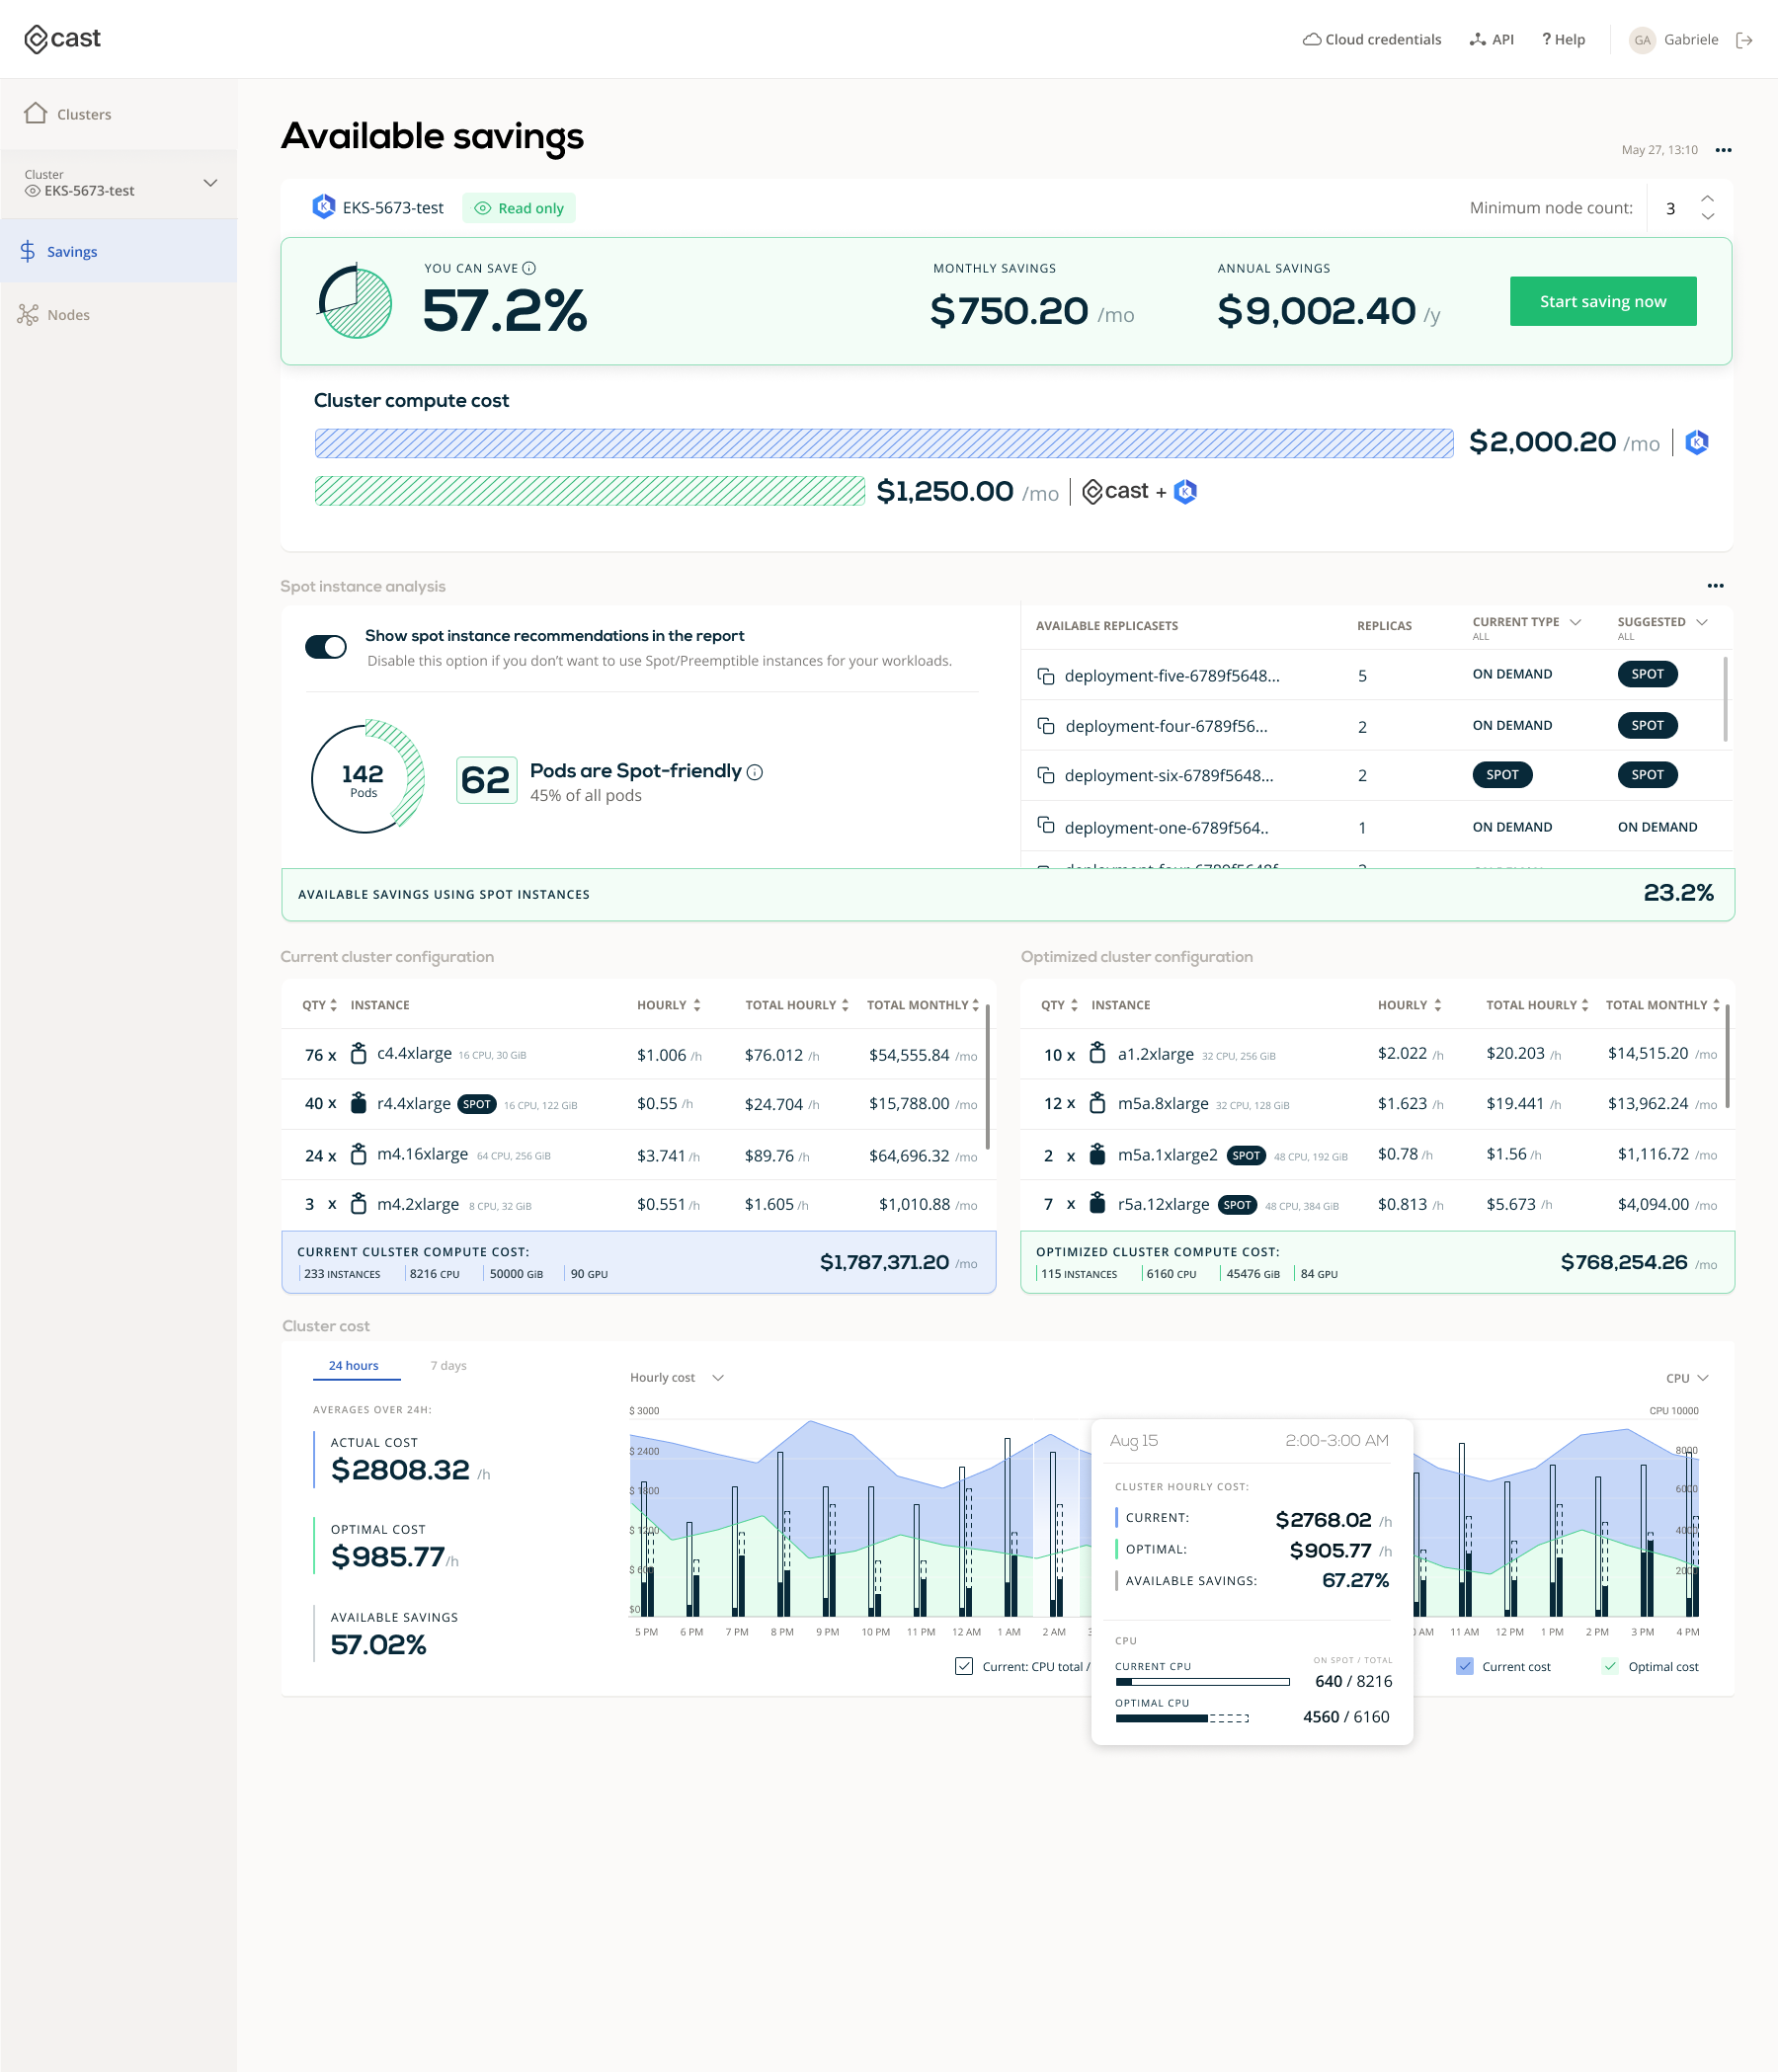Open CPU dropdown above chart

(x=1687, y=1378)
